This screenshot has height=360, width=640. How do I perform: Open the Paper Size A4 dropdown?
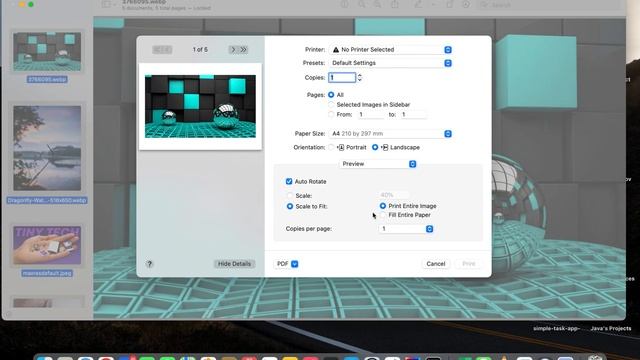[391, 133]
